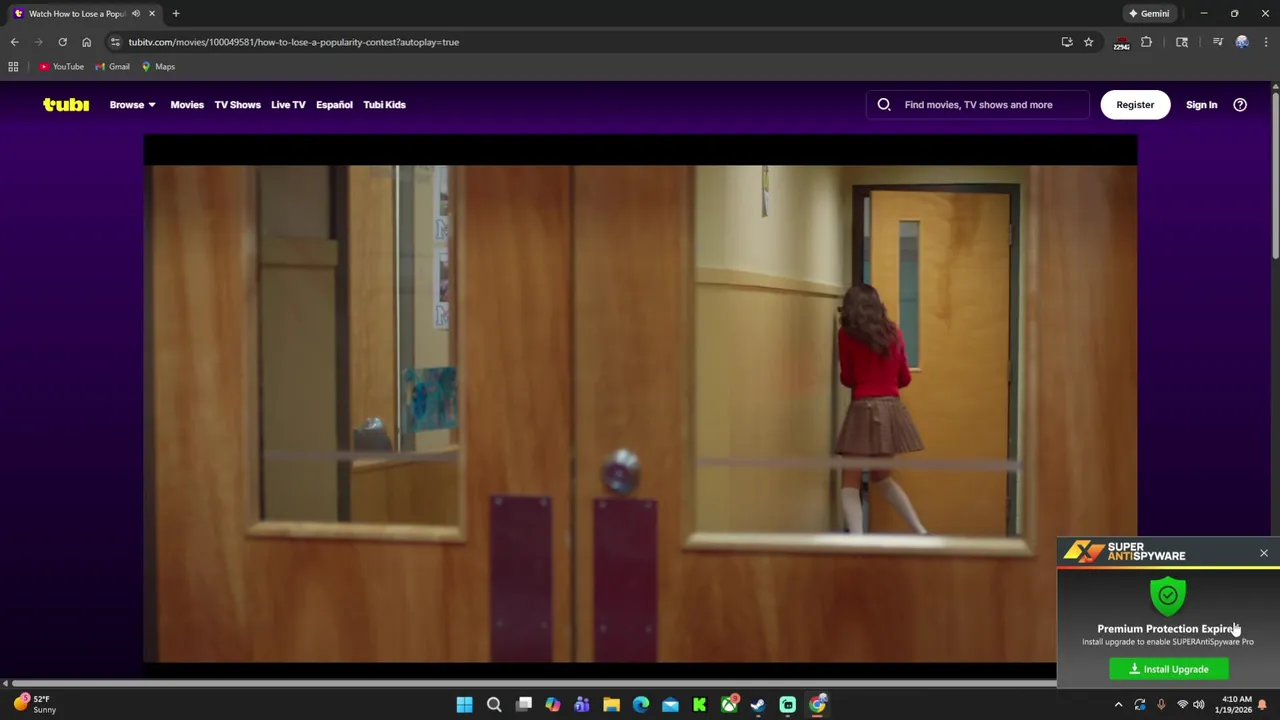The width and height of the screenshot is (1280, 720).
Task: Open File Explorer from the taskbar
Action: pos(611,705)
